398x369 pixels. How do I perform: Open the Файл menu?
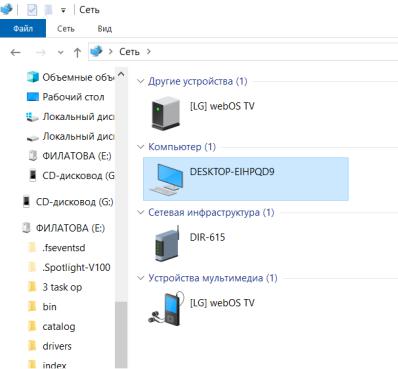pyautogui.click(x=23, y=28)
